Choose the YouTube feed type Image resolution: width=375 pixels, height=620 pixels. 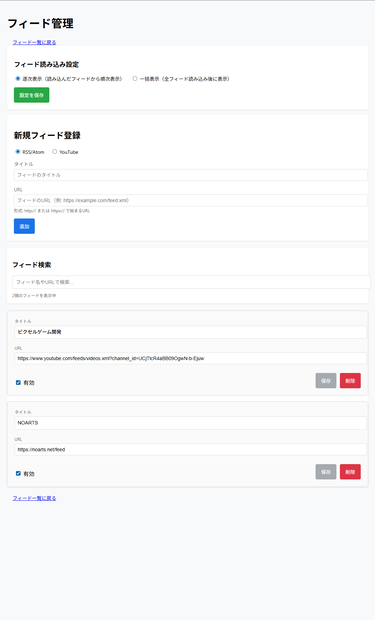[x=55, y=151]
